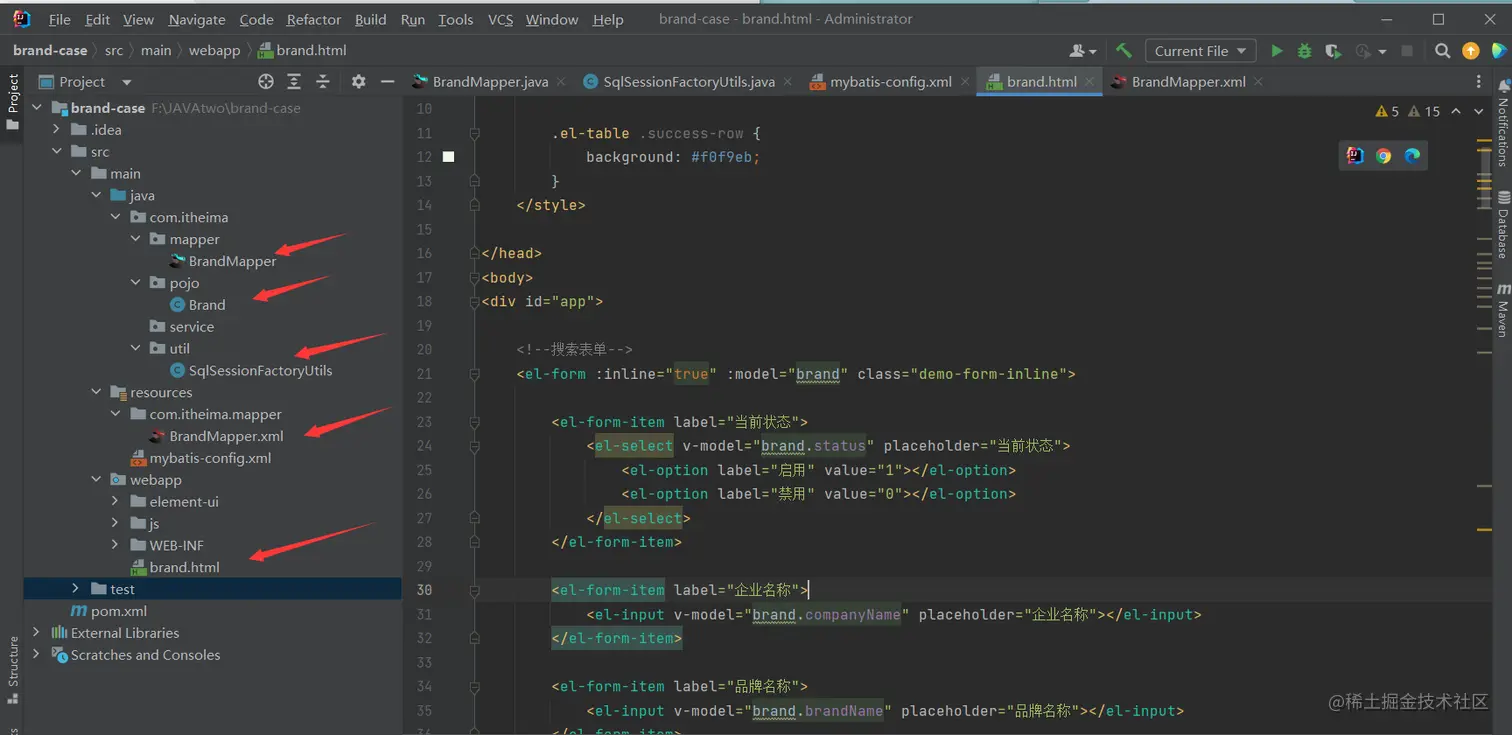Open Search Everywhere magnifier icon
1512x735 pixels.
coord(1442,51)
